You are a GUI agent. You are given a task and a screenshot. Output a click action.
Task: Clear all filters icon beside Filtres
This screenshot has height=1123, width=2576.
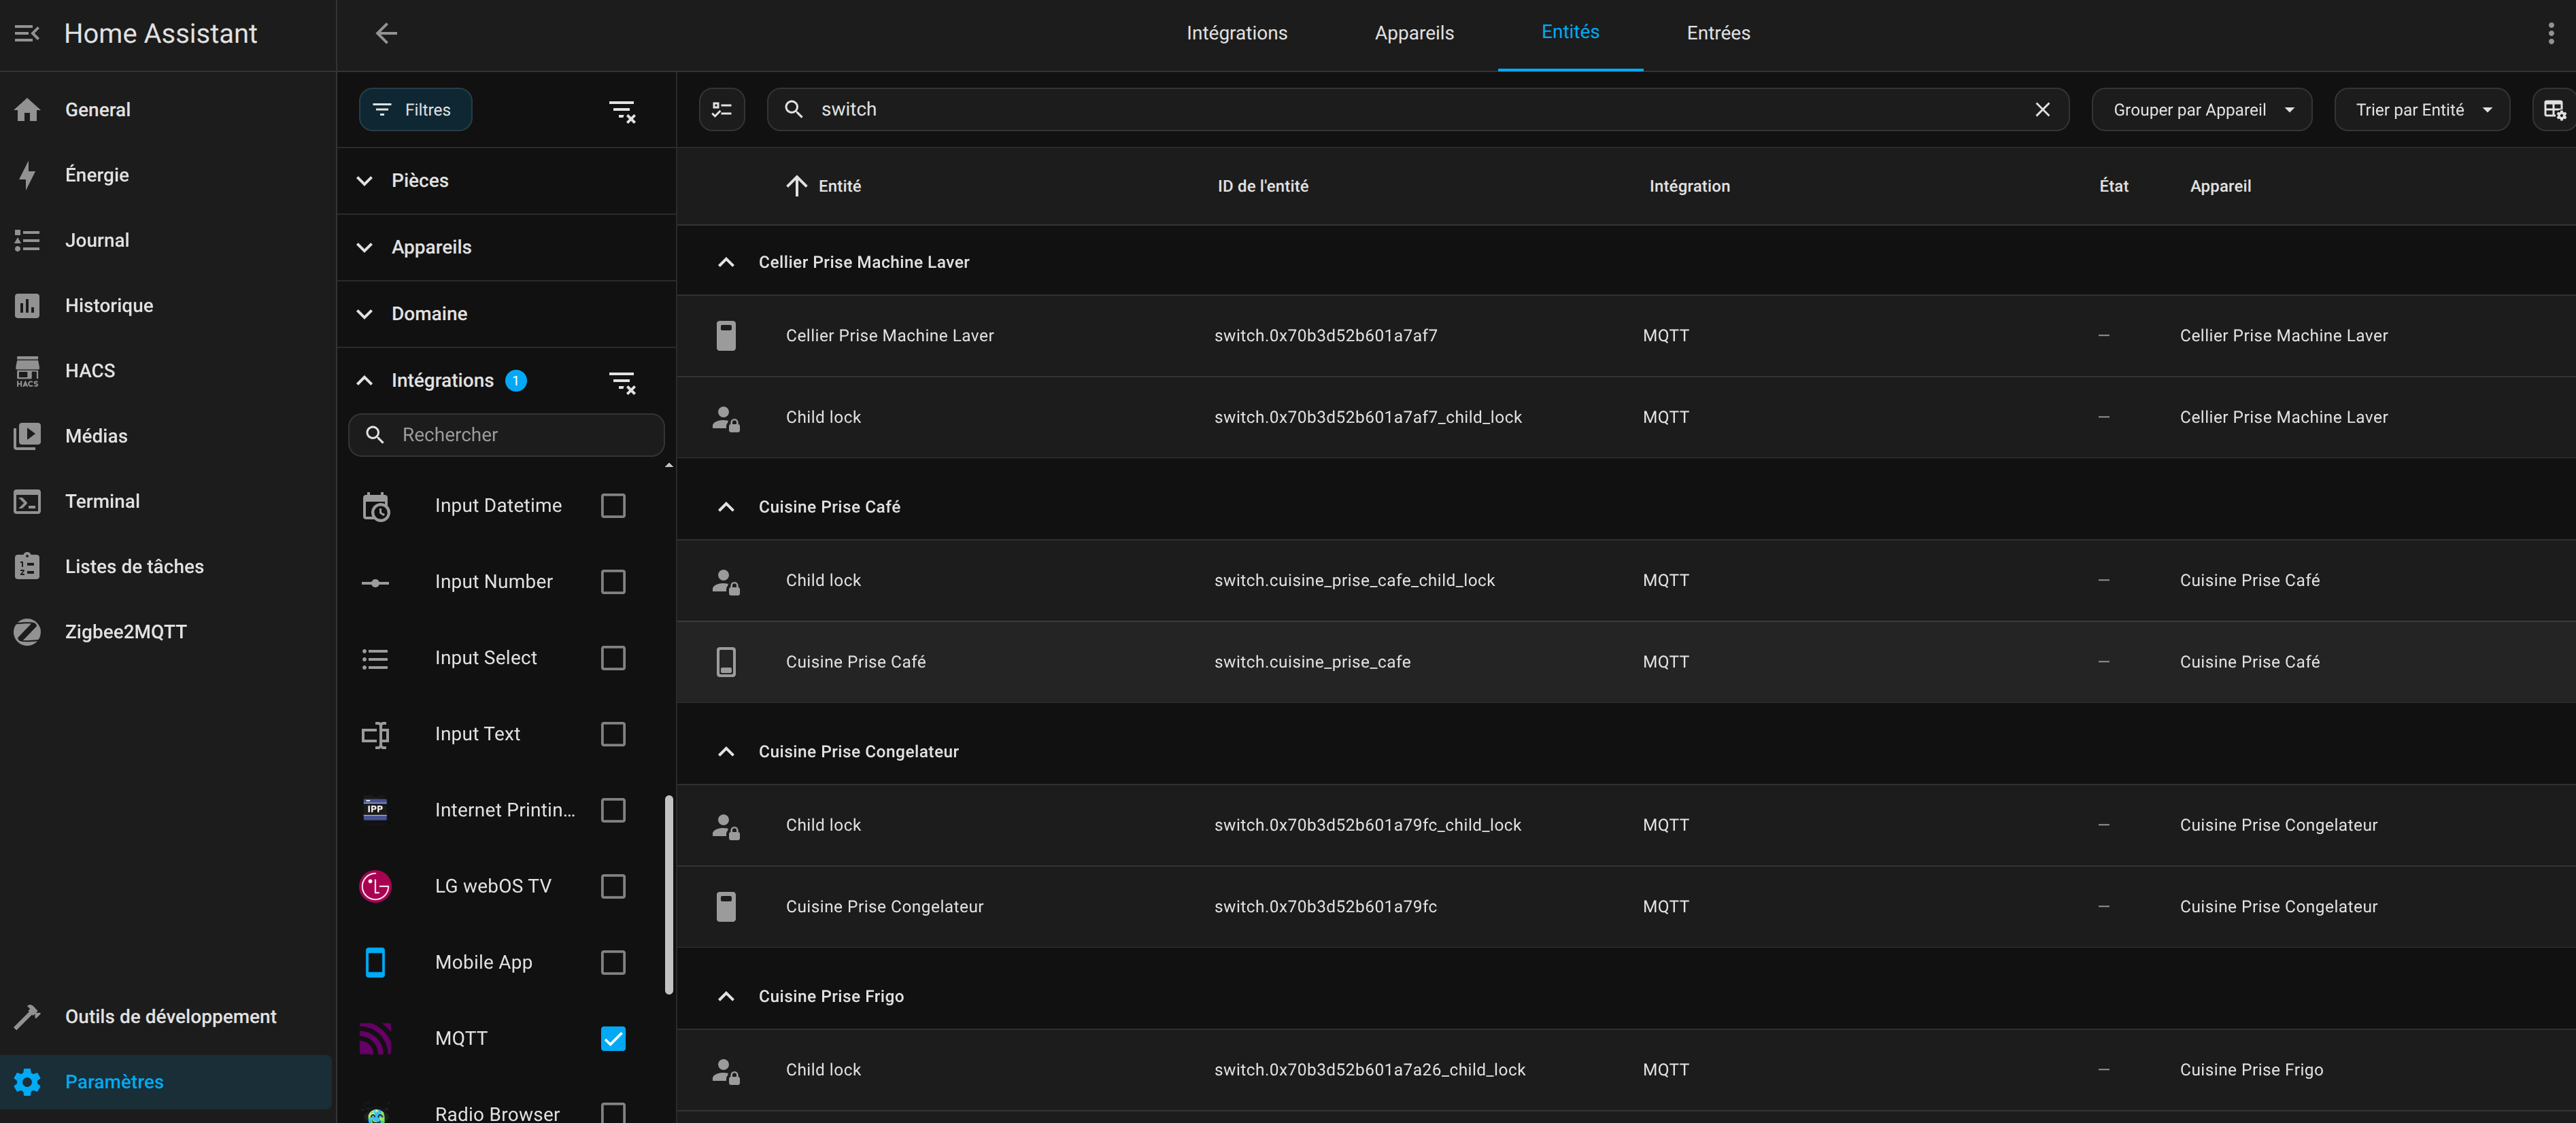pyautogui.click(x=622, y=110)
